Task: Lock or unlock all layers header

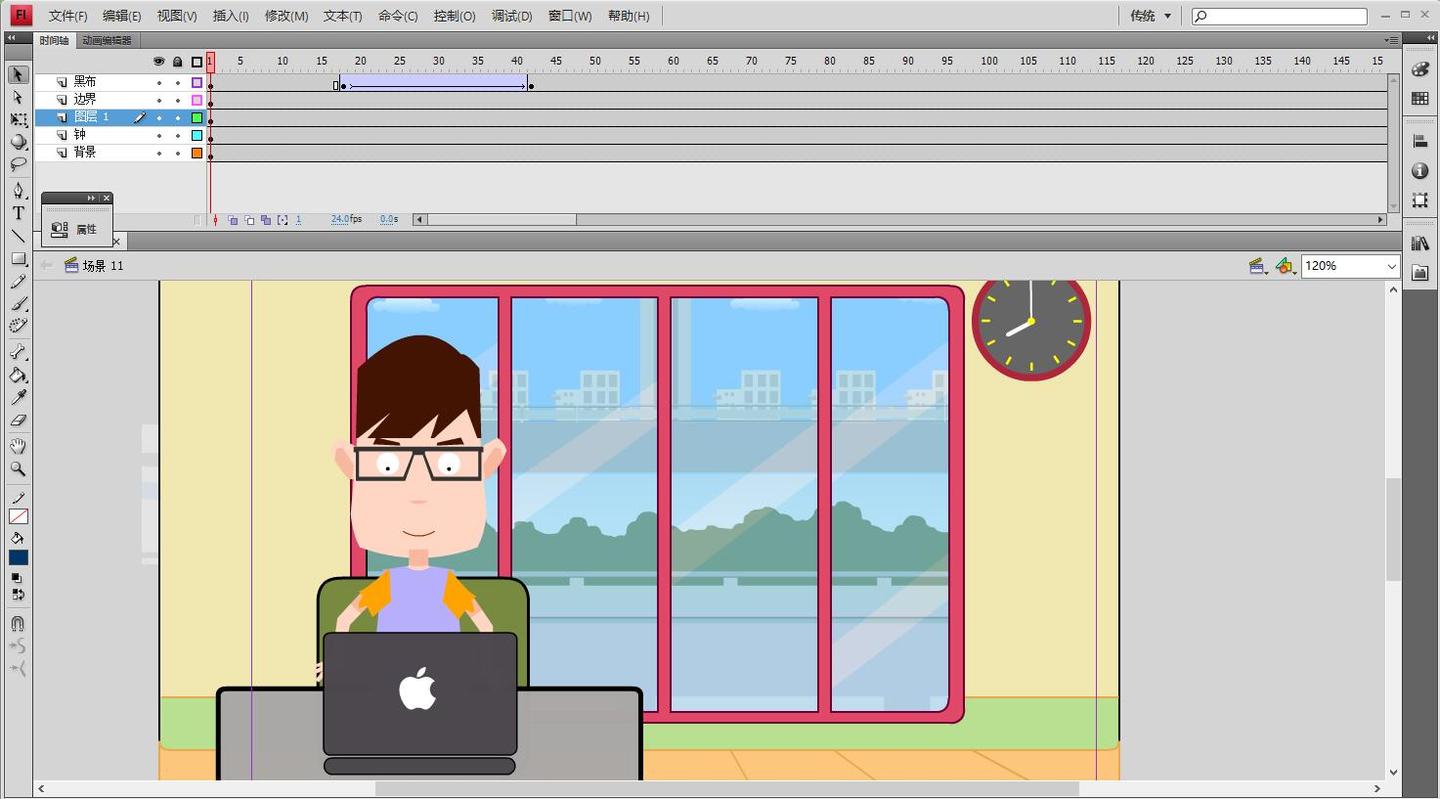Action: [178, 62]
